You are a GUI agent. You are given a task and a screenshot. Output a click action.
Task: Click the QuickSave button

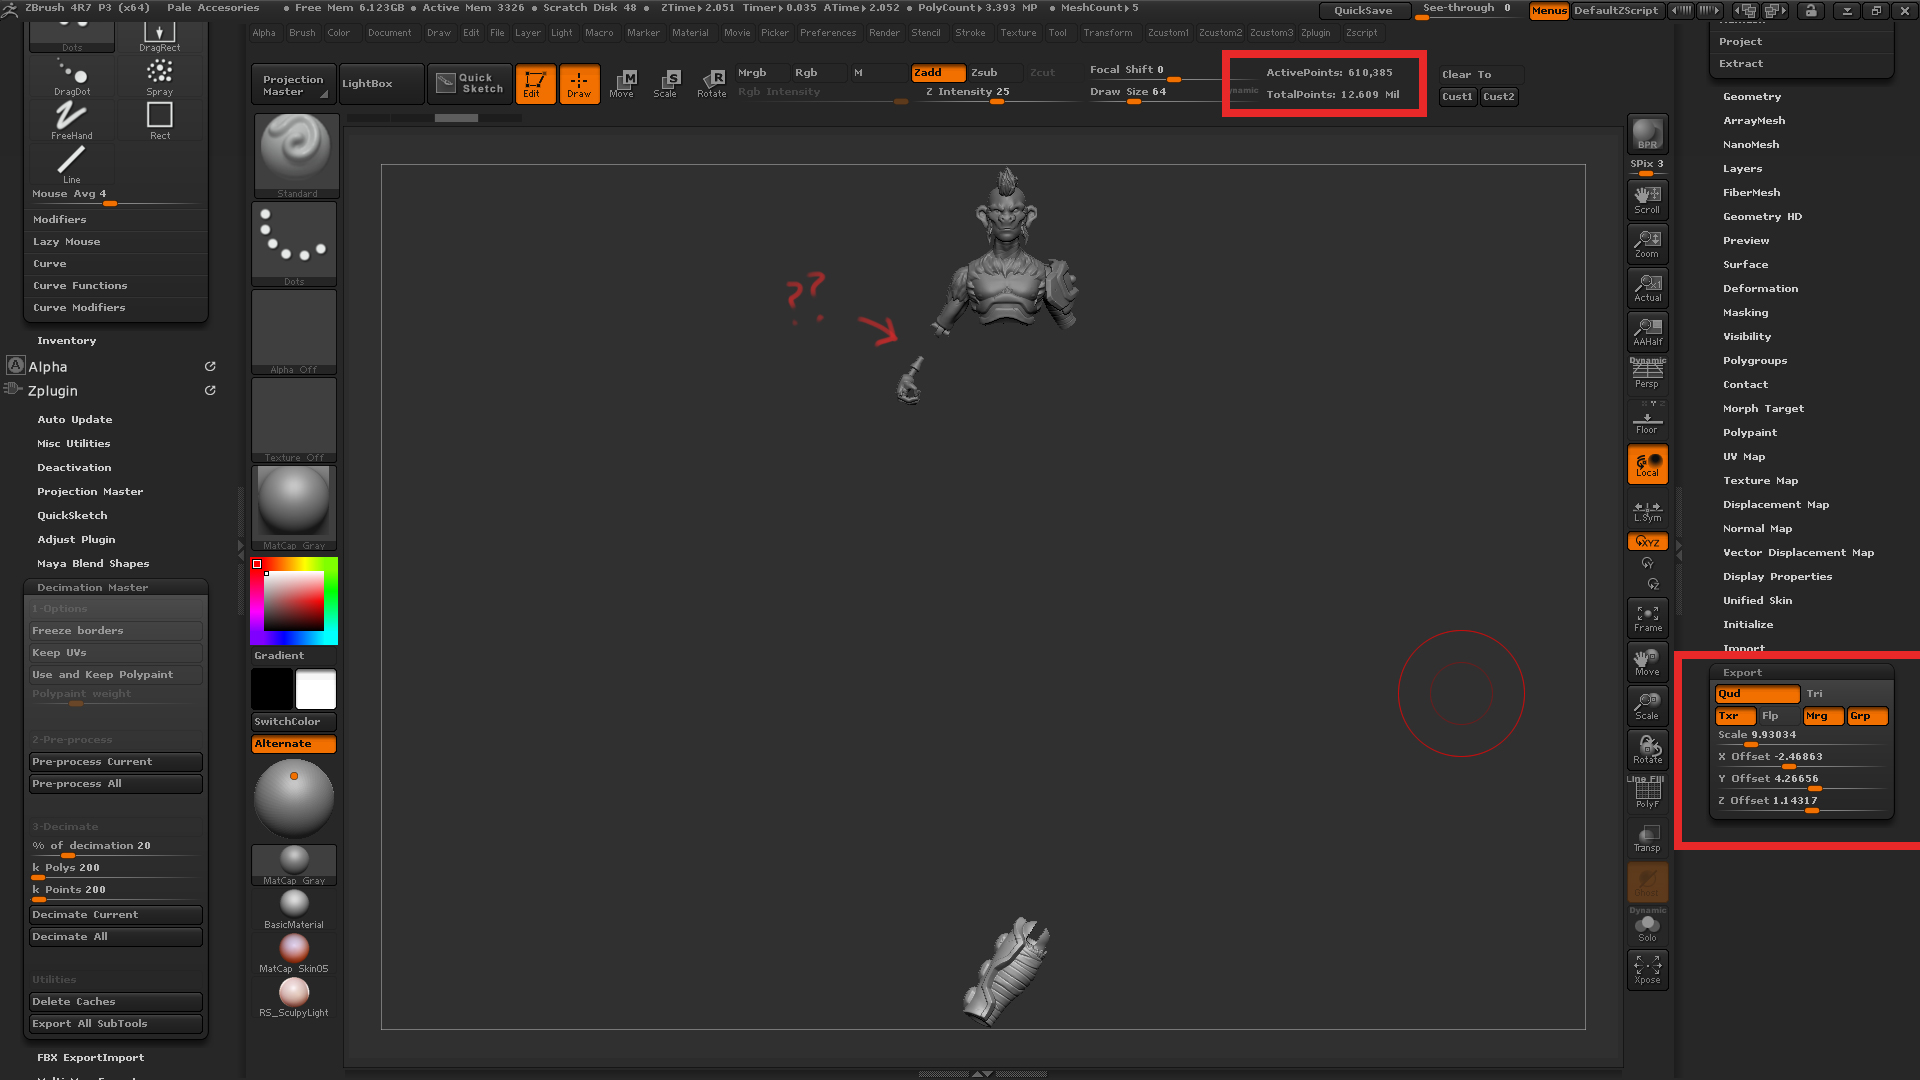pyautogui.click(x=1364, y=11)
